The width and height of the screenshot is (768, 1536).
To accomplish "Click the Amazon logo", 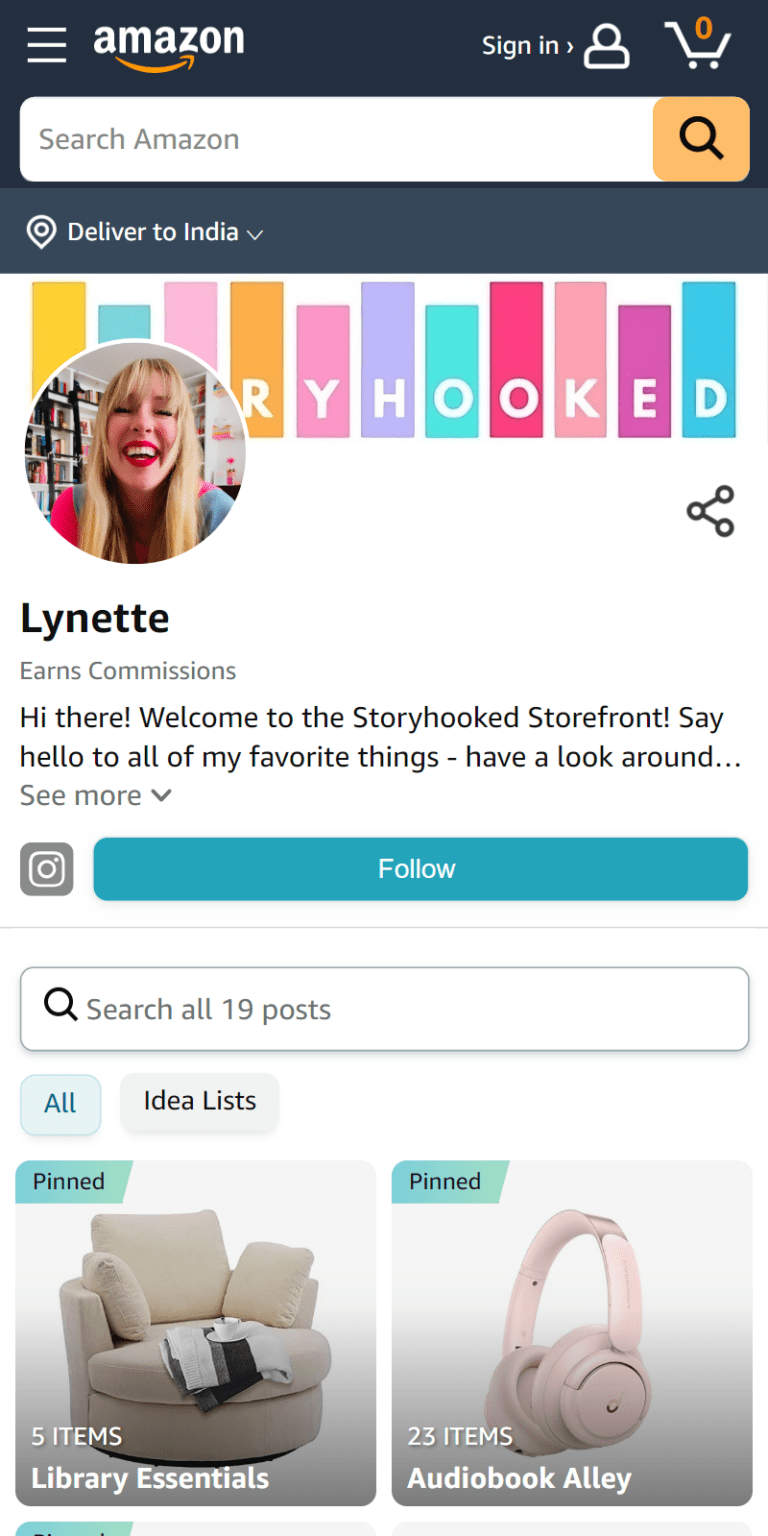I will tap(168, 46).
